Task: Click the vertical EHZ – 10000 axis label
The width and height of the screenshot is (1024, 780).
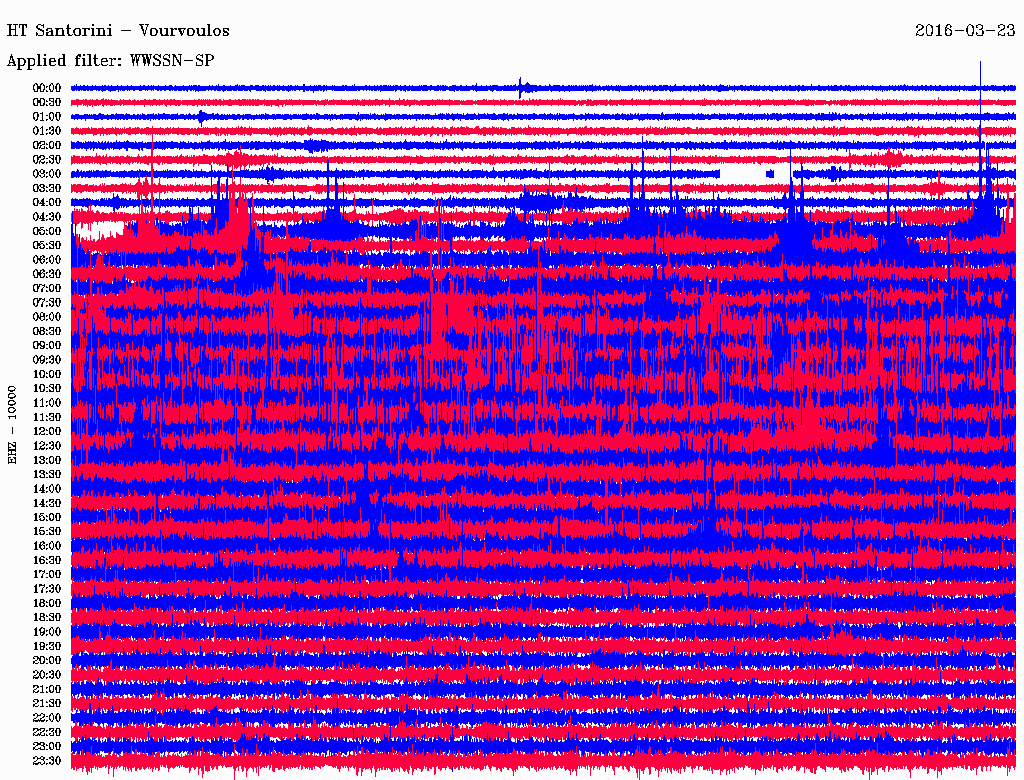Action: coord(12,425)
